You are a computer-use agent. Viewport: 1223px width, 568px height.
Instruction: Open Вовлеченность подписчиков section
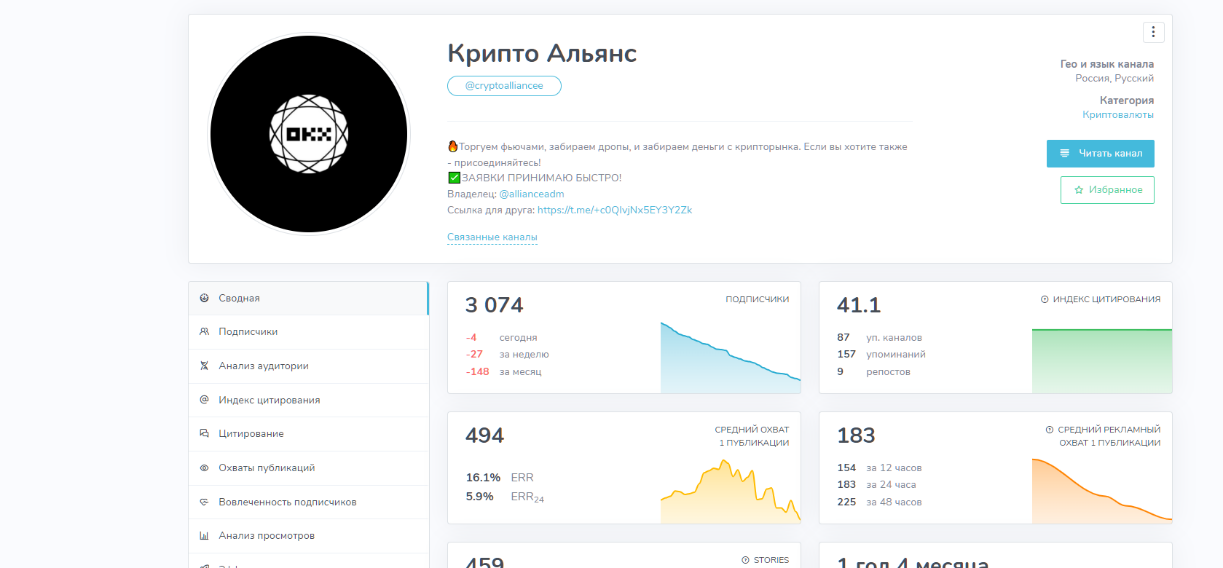[x=308, y=502]
